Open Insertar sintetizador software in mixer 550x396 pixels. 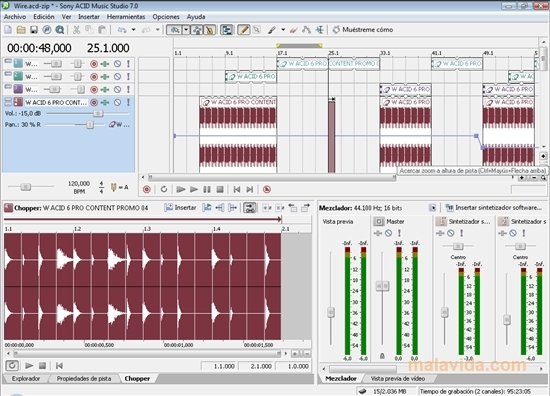click(x=494, y=208)
